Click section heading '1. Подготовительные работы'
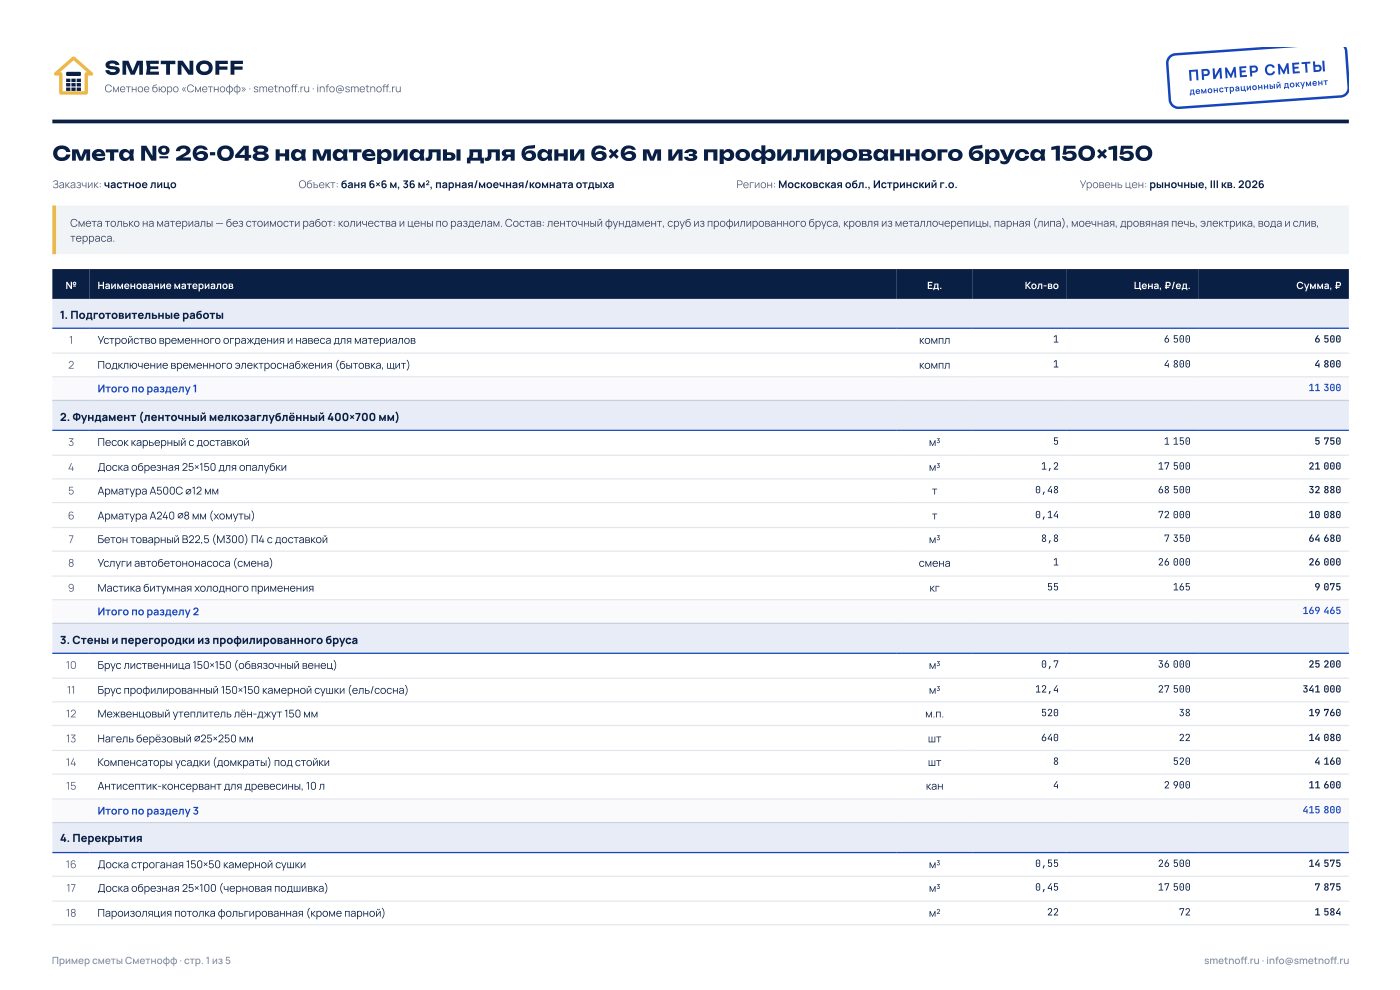Image resolution: width=1400 pixels, height=990 pixels. [x=700, y=315]
